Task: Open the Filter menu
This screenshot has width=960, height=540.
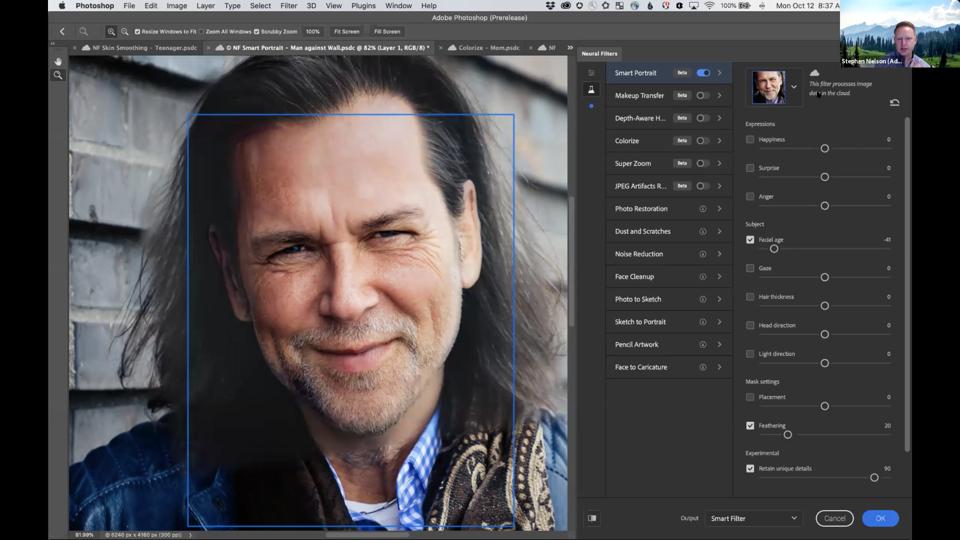Action: coord(288,6)
